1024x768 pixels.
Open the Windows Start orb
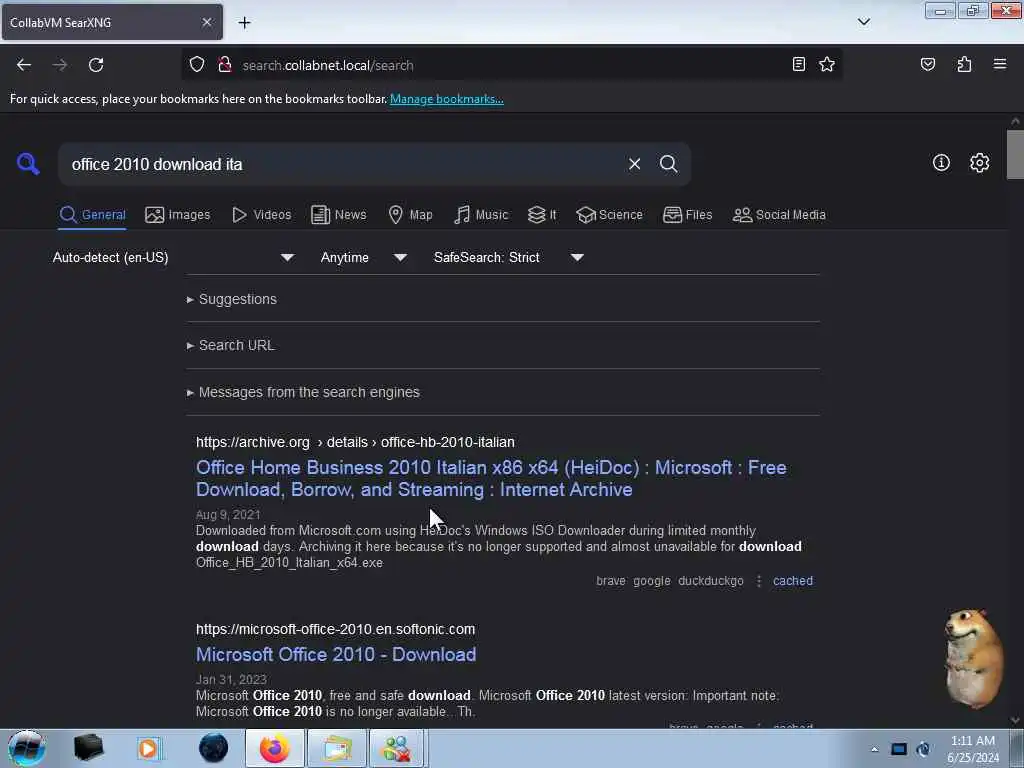(26, 748)
